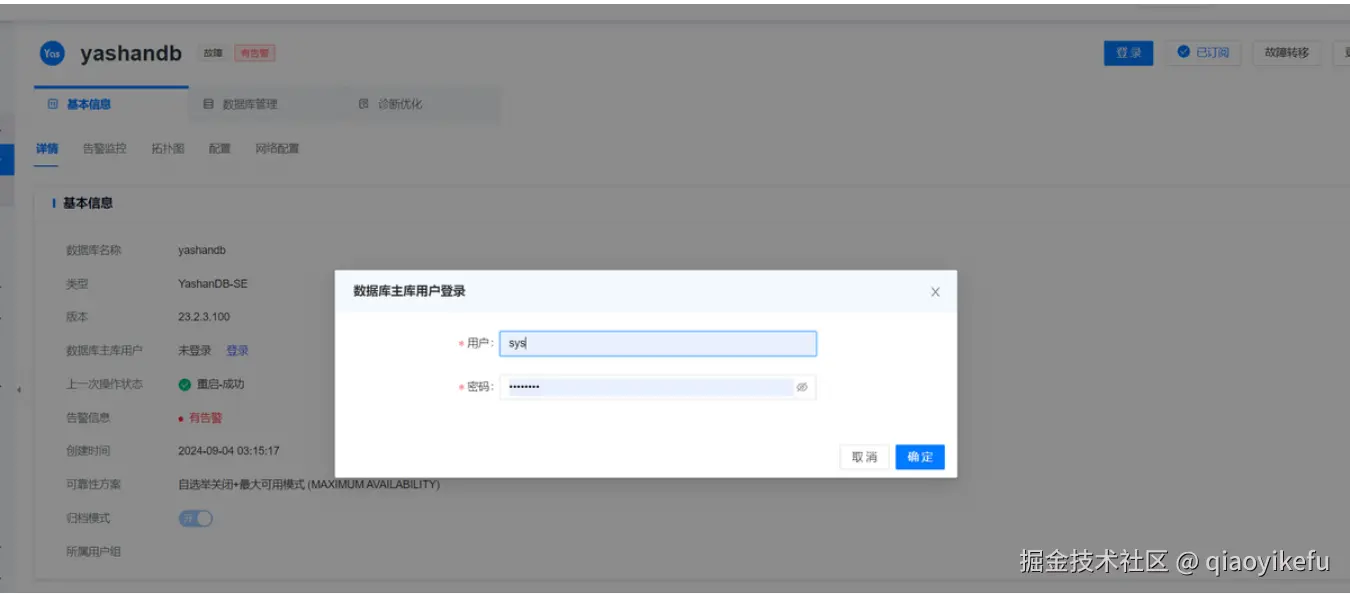Screen dimensions: 1350x595
Task: Click the 故障转移 failover button
Action: pyautogui.click(x=1287, y=53)
